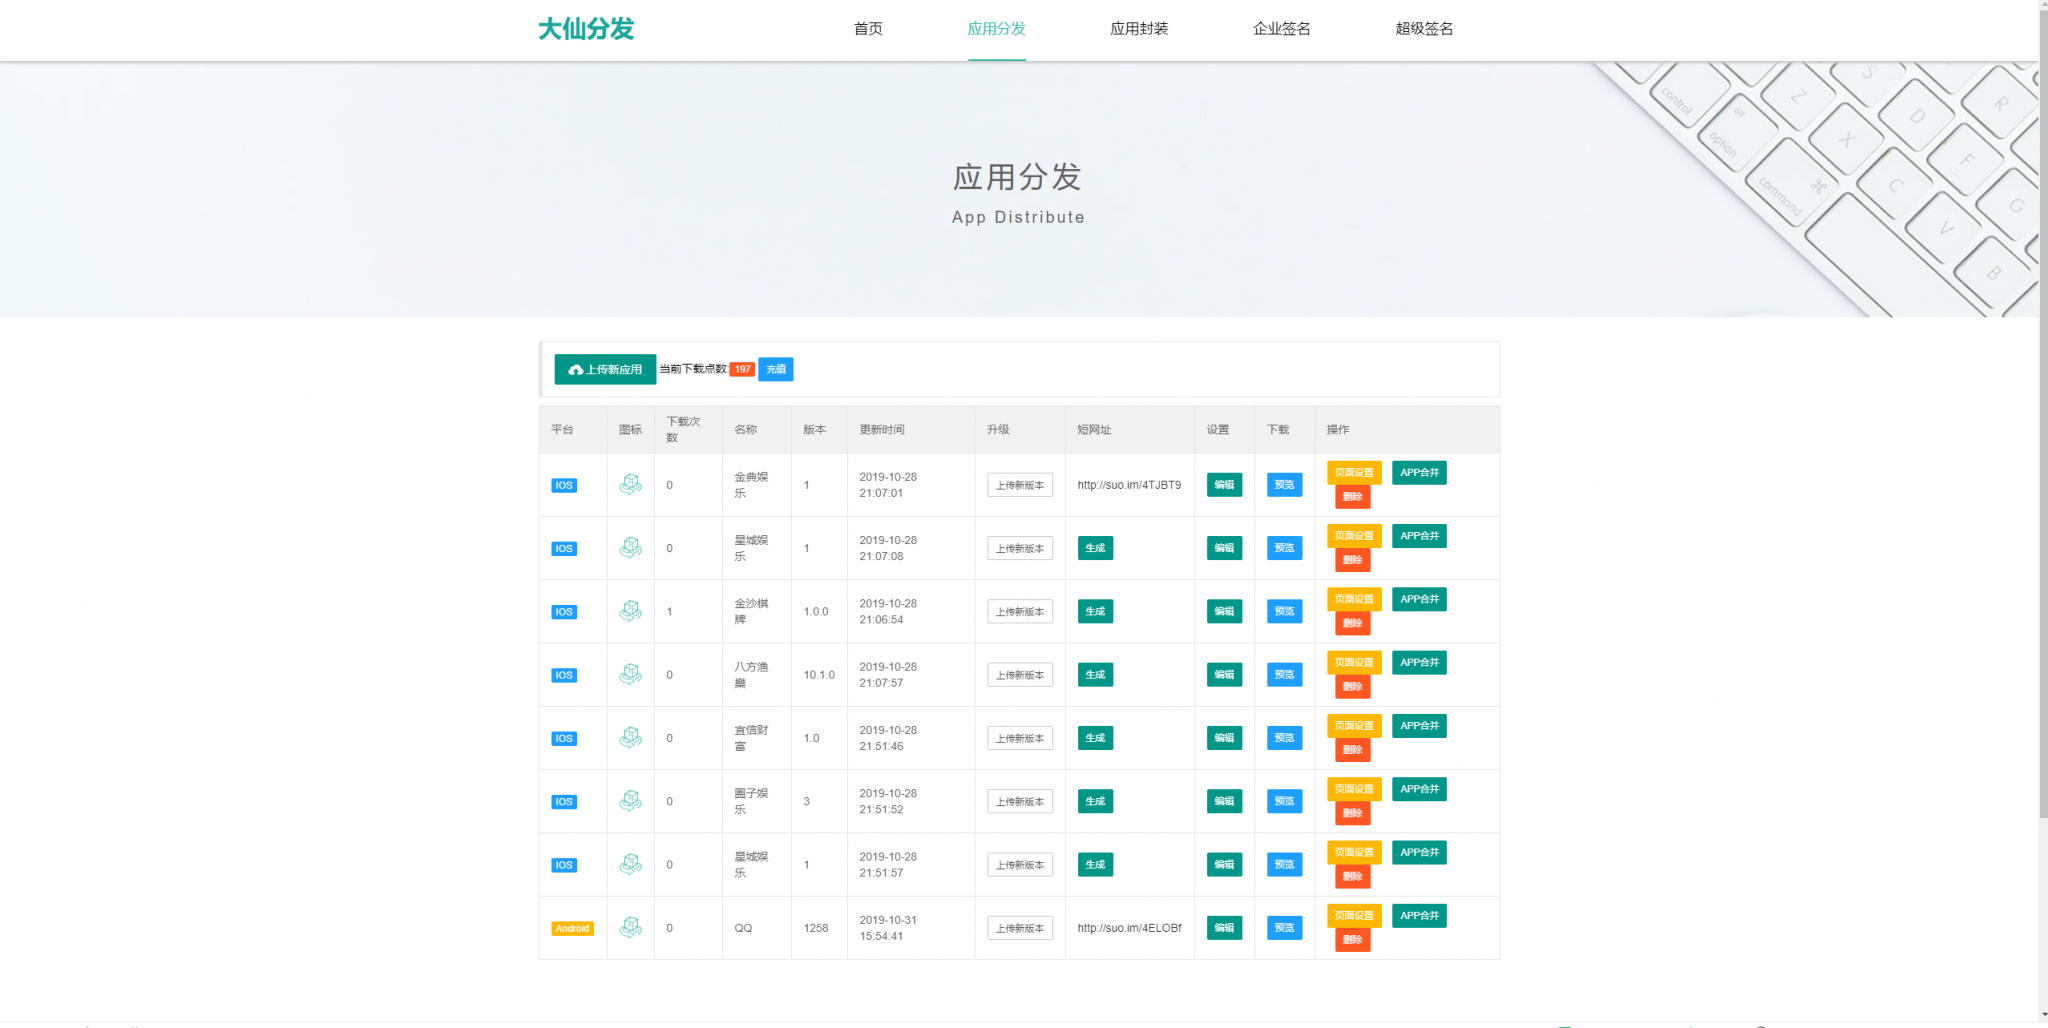2048x1028 pixels.
Task: Click the Android platform badge for QQ
Action: (x=572, y=929)
